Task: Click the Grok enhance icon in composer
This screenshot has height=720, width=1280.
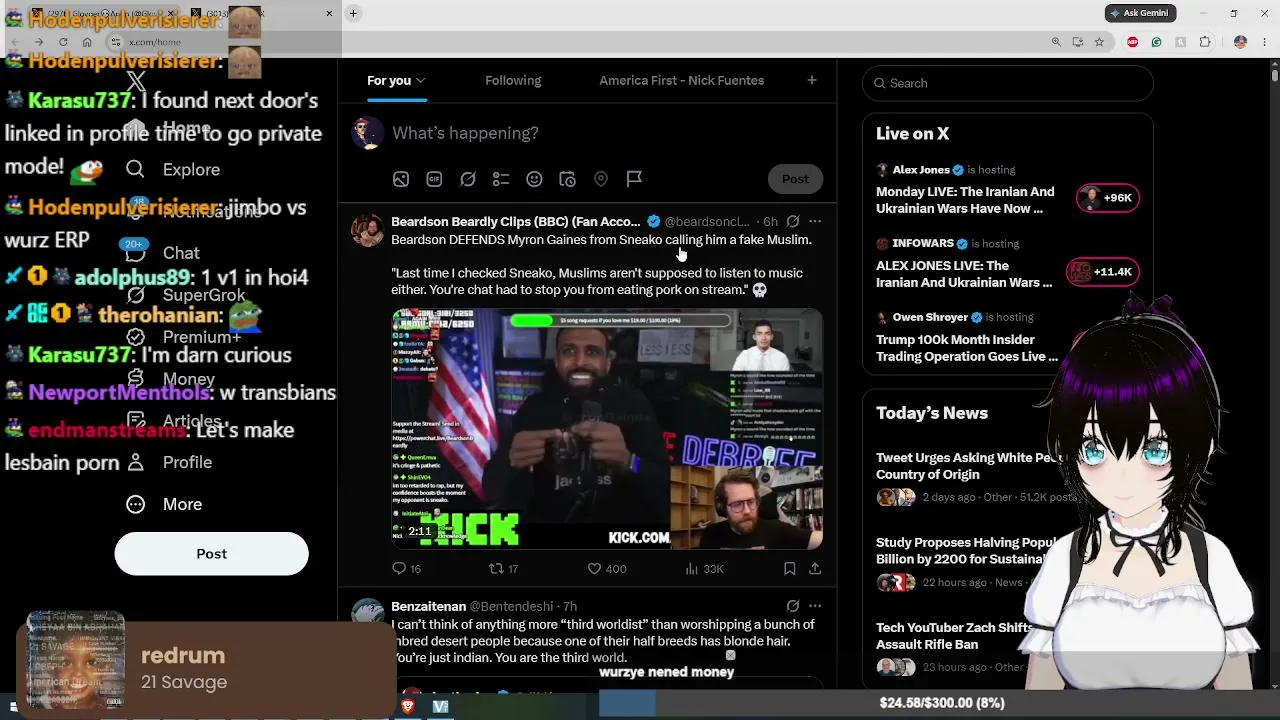Action: [x=467, y=179]
